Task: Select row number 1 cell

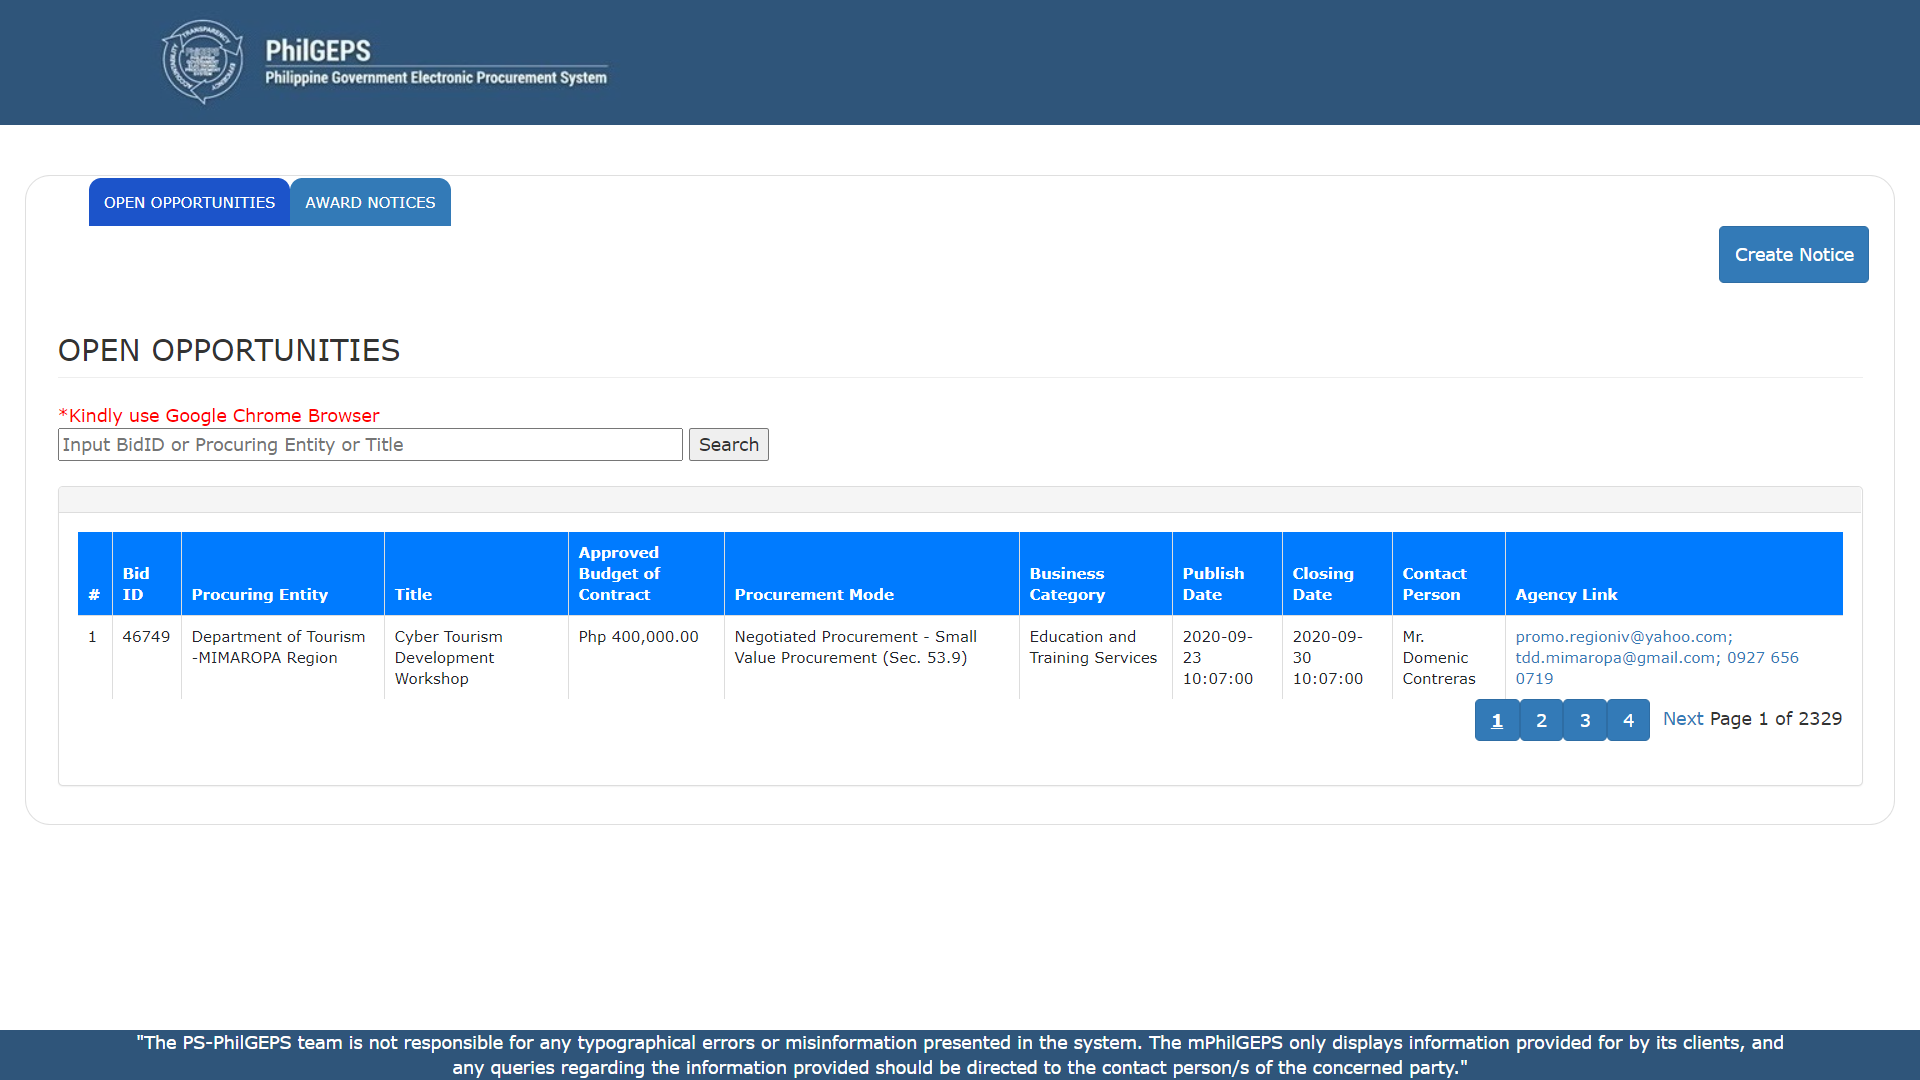Action: 94,657
